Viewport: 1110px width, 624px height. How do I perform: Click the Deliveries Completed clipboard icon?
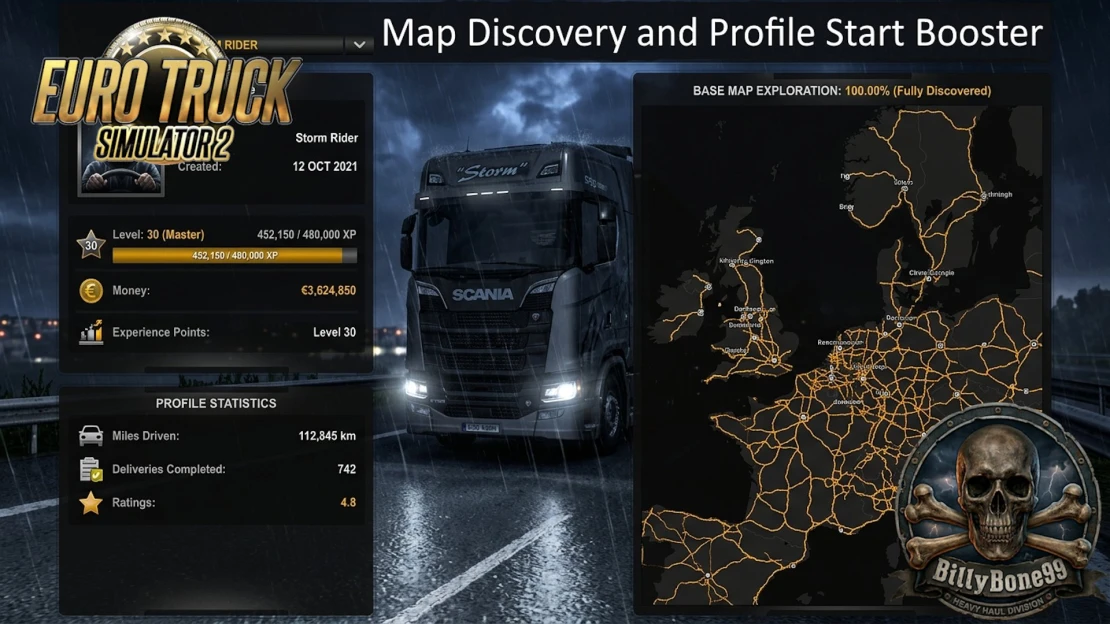coord(91,470)
